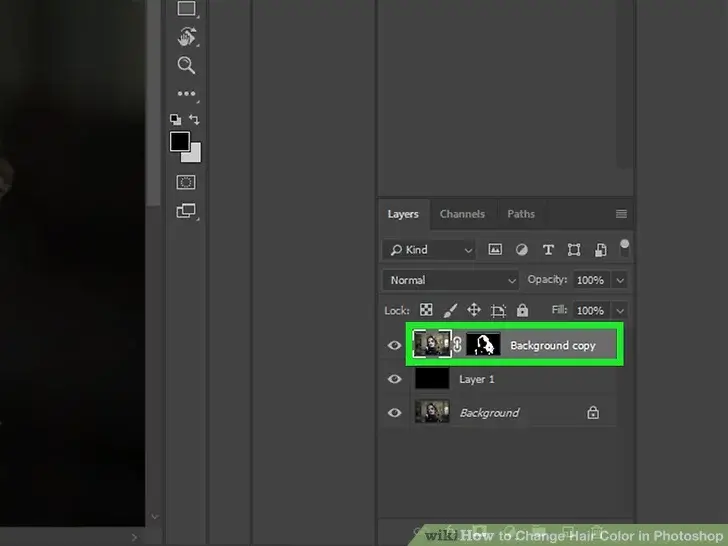Click the lock transparent pixels icon

click(426, 311)
